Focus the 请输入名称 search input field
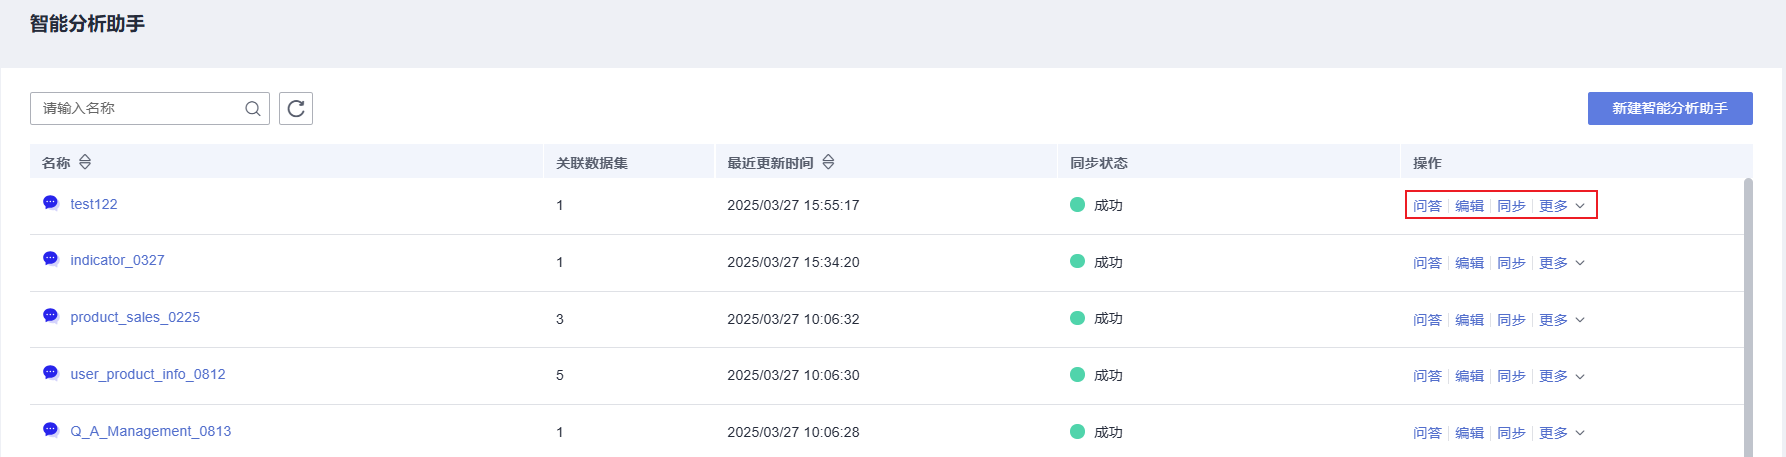This screenshot has height=457, width=1786. 140,109
